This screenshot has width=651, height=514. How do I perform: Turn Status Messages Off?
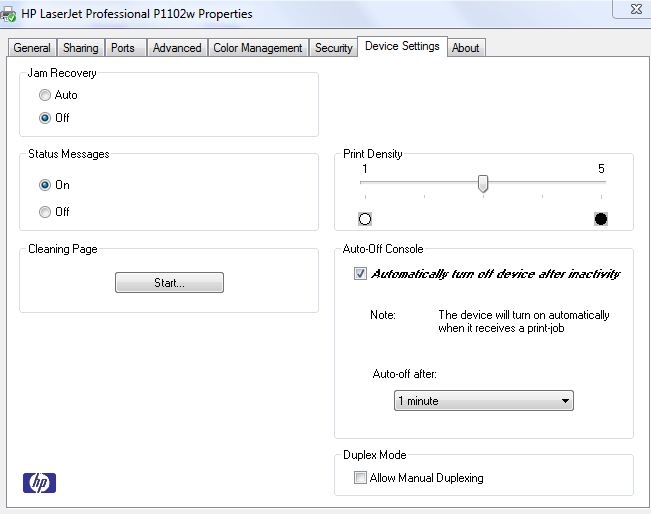tap(45, 212)
